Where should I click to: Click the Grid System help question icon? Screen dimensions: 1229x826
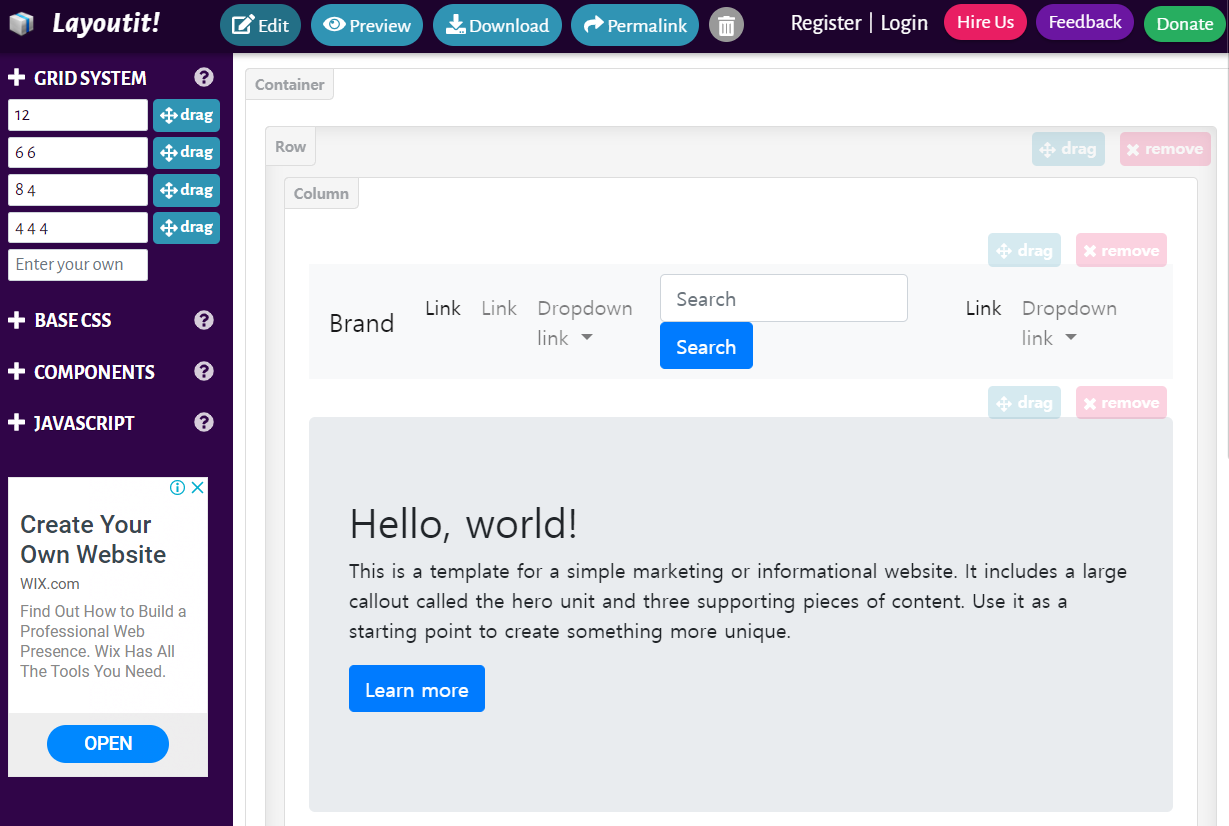pyautogui.click(x=204, y=77)
